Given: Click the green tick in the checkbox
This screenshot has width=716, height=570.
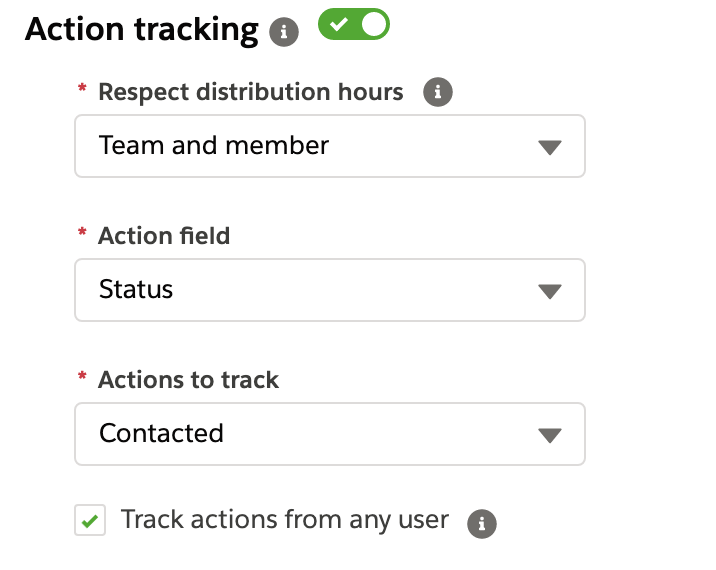Looking at the screenshot, I should coord(90,521).
